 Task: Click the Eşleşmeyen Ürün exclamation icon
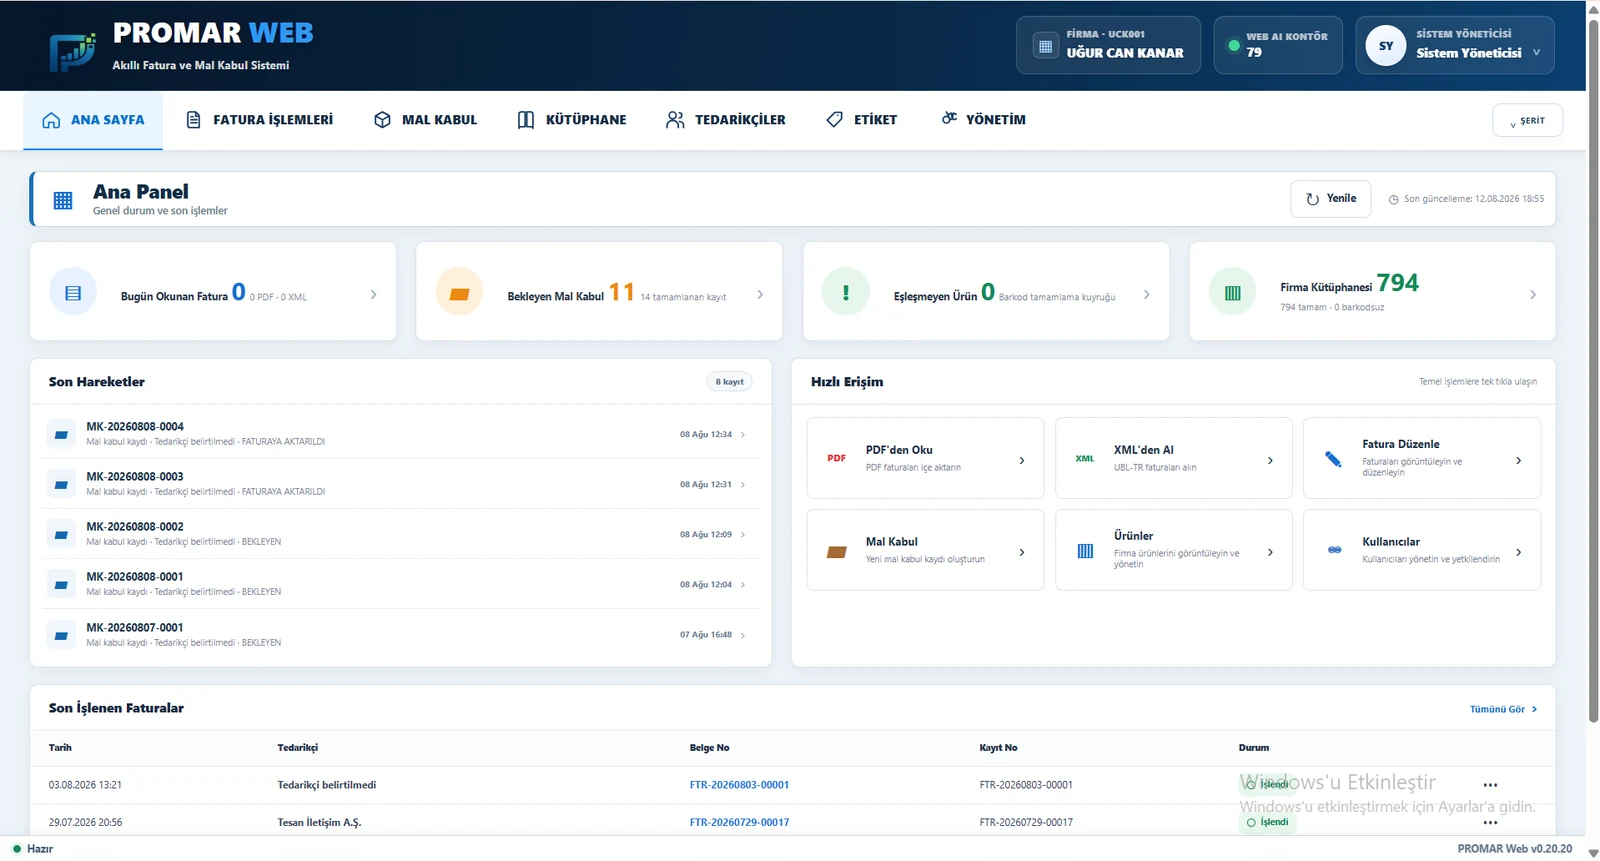(846, 293)
